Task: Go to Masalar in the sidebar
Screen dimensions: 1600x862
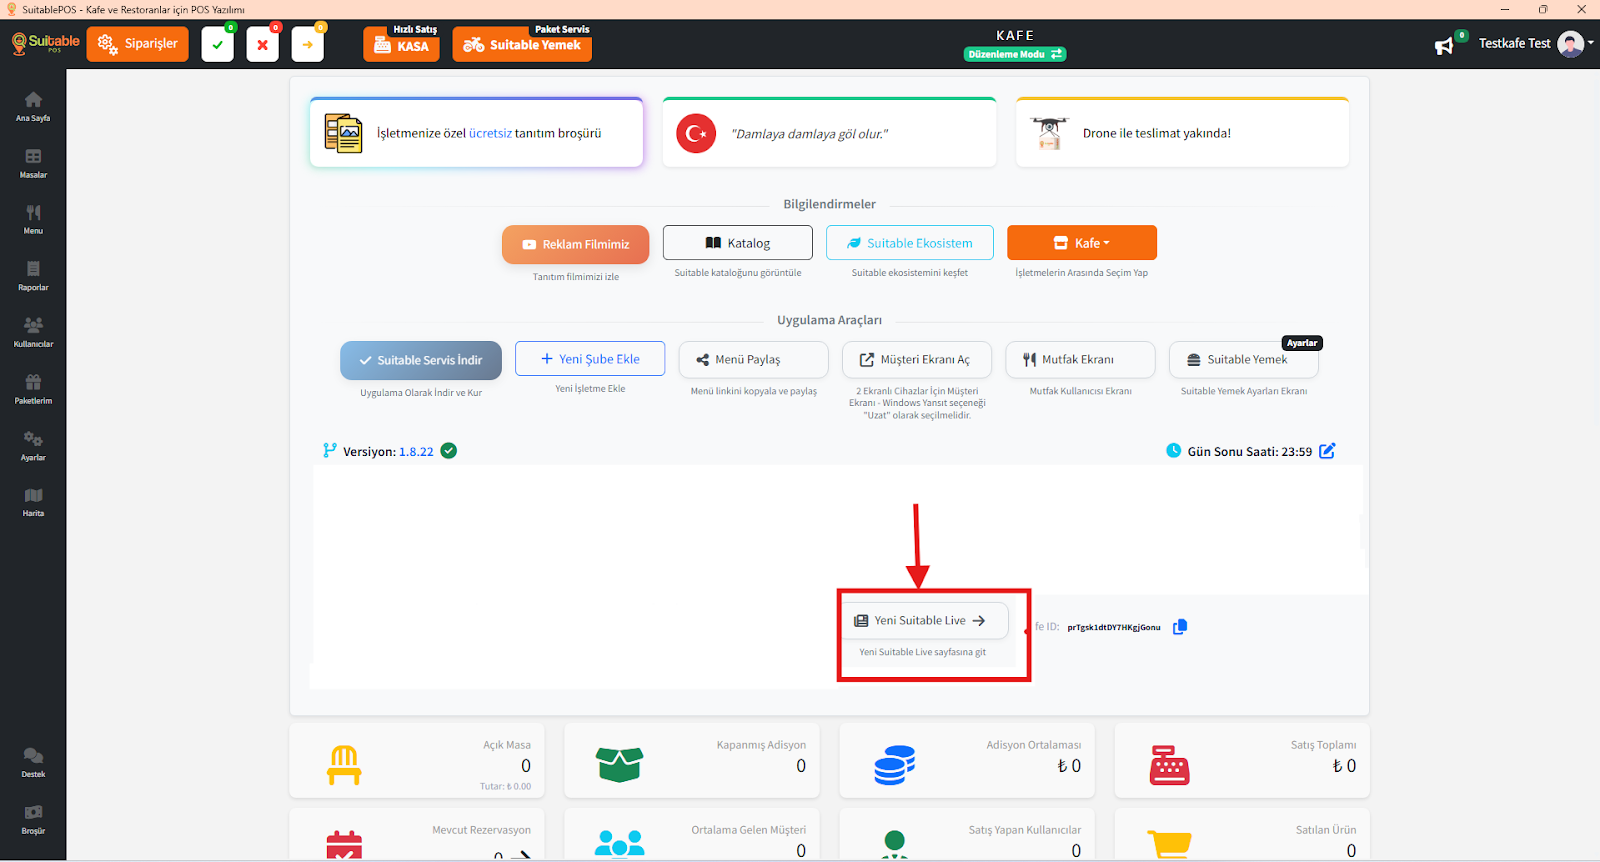Action: click(33, 163)
